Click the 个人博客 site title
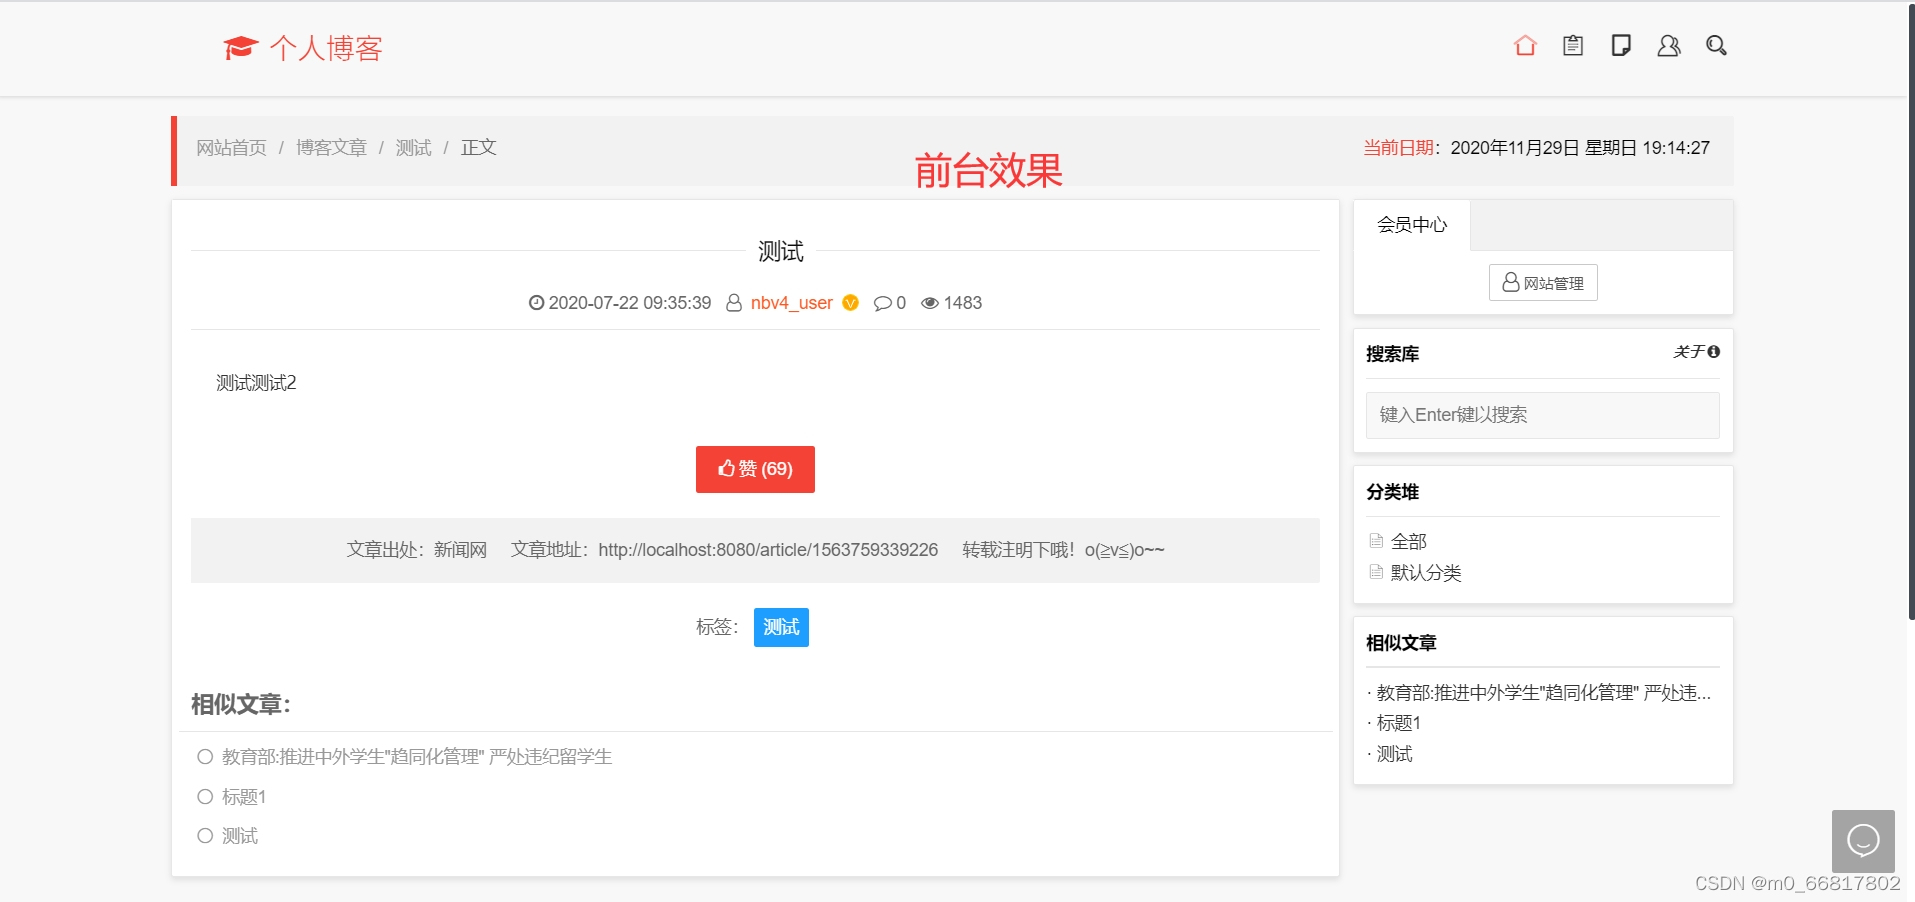 pos(326,48)
